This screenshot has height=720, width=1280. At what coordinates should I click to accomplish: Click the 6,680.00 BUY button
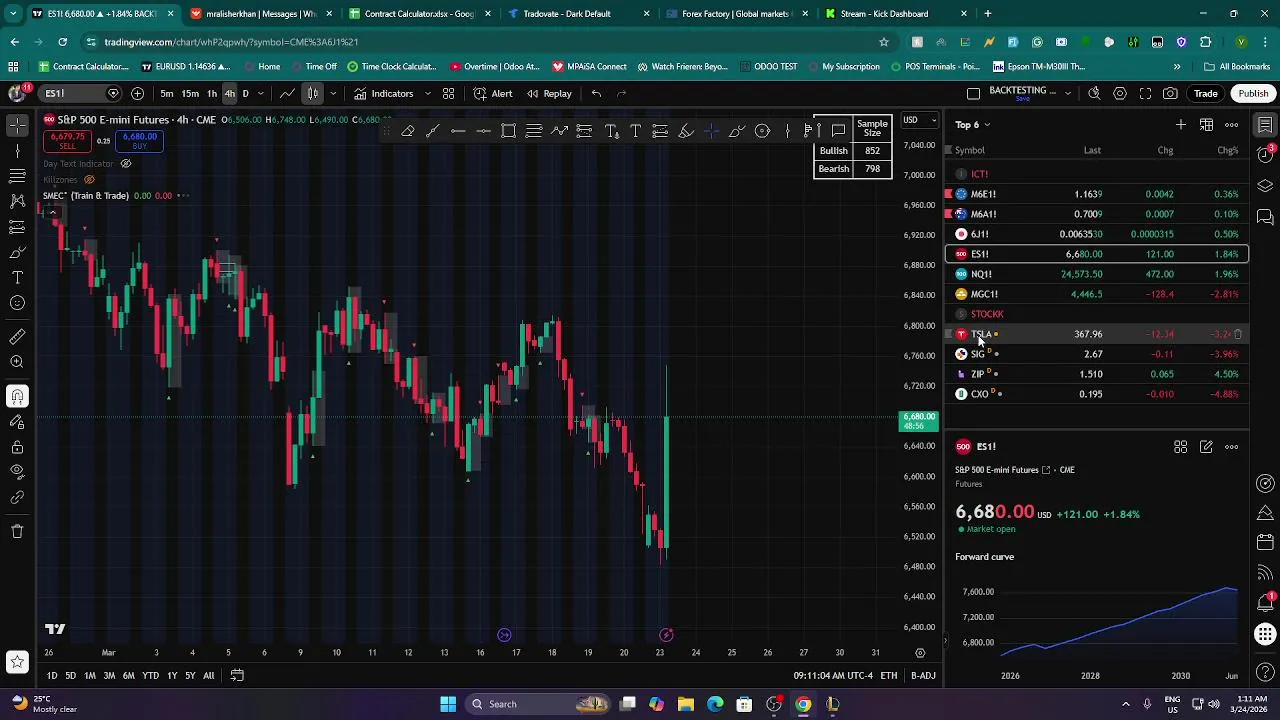tap(140, 141)
